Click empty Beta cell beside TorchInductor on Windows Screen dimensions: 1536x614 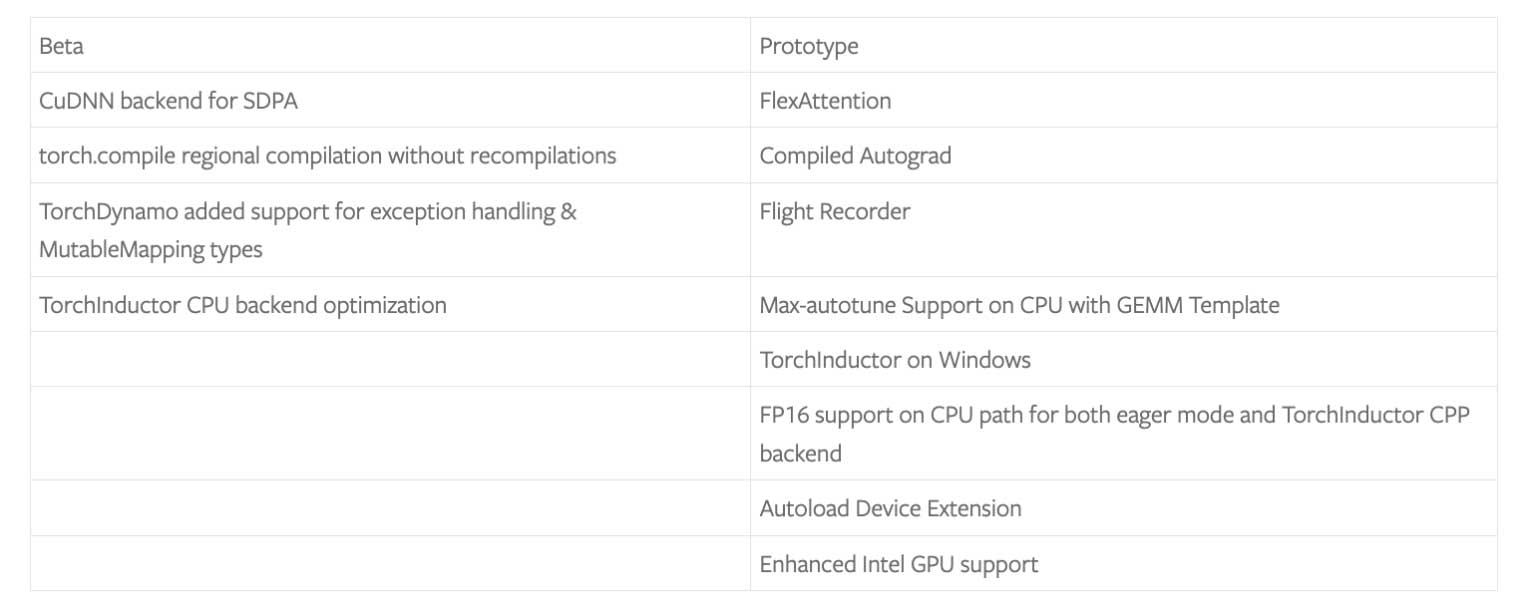390,360
